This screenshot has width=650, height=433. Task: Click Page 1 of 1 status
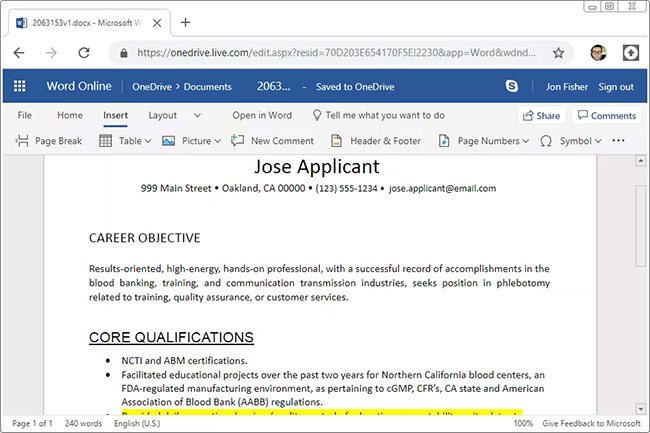(x=32, y=423)
